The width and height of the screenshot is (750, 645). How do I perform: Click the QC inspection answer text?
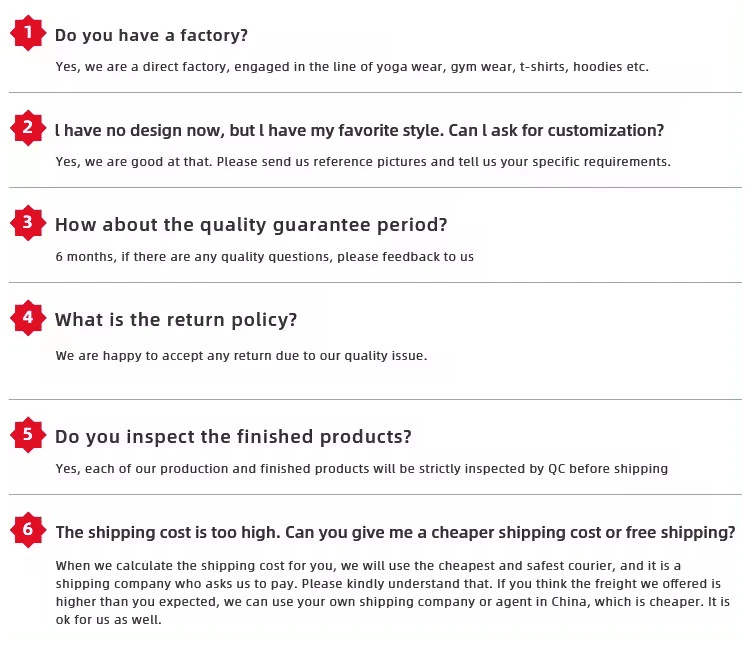point(361,469)
